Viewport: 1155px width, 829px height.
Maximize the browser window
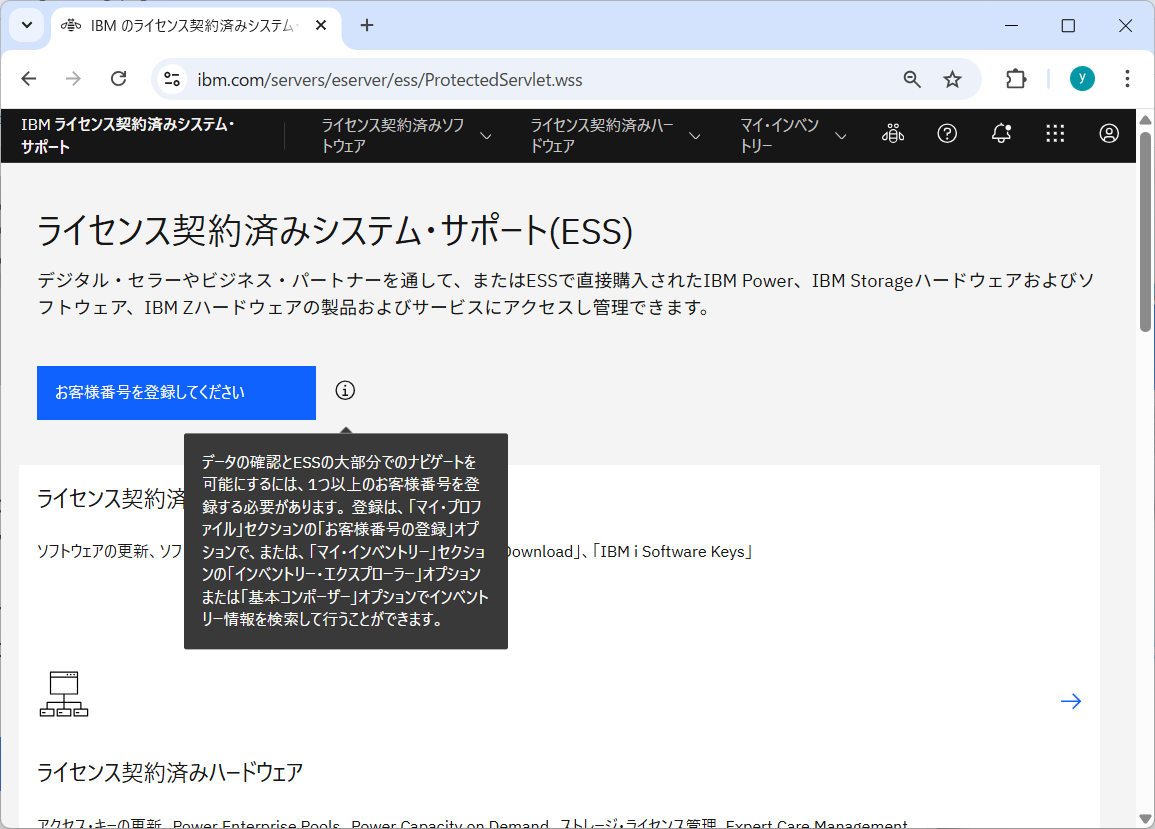(1068, 25)
